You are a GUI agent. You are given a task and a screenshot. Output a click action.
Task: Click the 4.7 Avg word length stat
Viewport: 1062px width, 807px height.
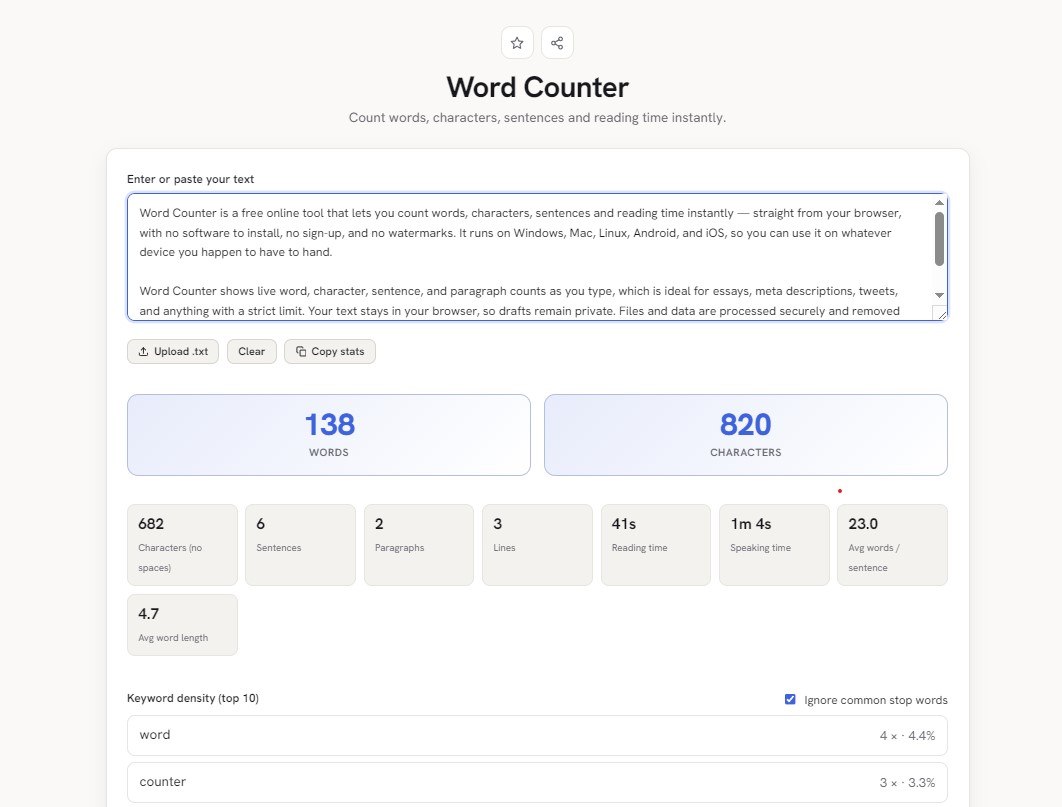point(182,625)
